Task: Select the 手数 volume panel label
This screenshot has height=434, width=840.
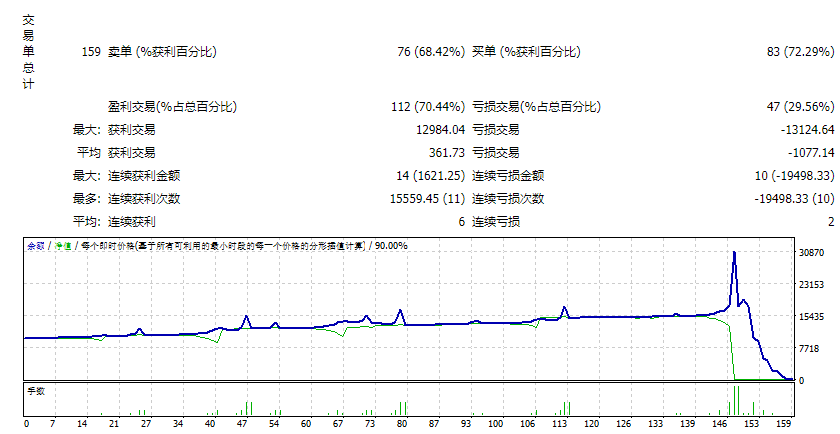Action: tap(36, 391)
